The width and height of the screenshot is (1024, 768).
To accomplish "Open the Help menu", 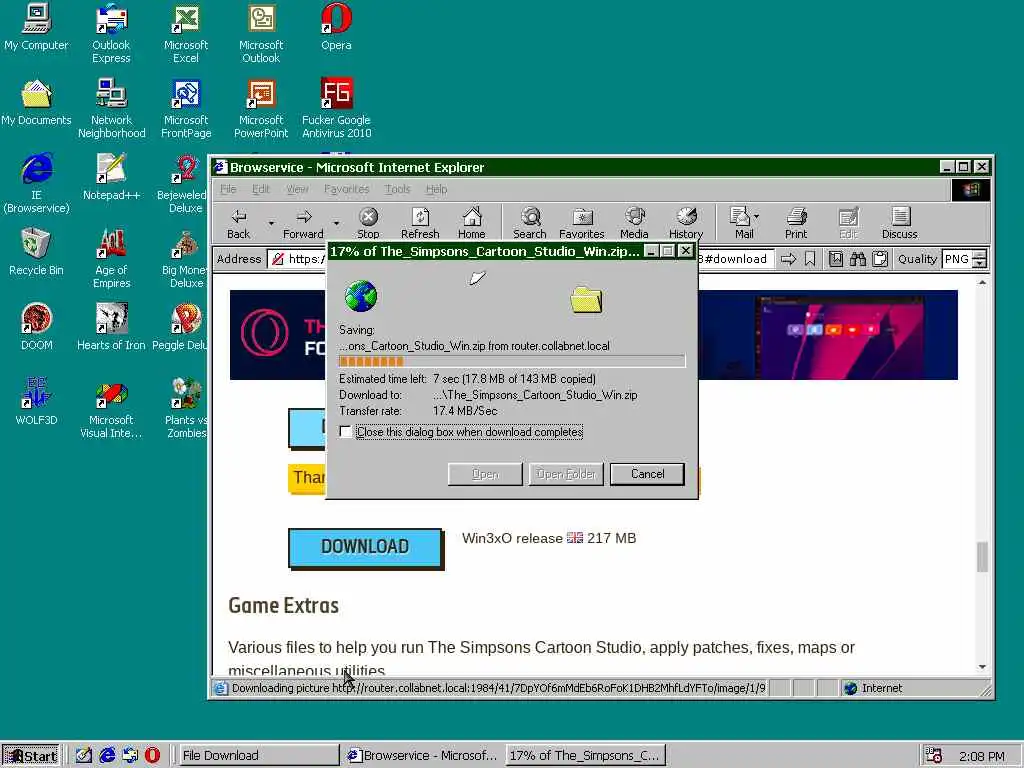I will (x=436, y=189).
